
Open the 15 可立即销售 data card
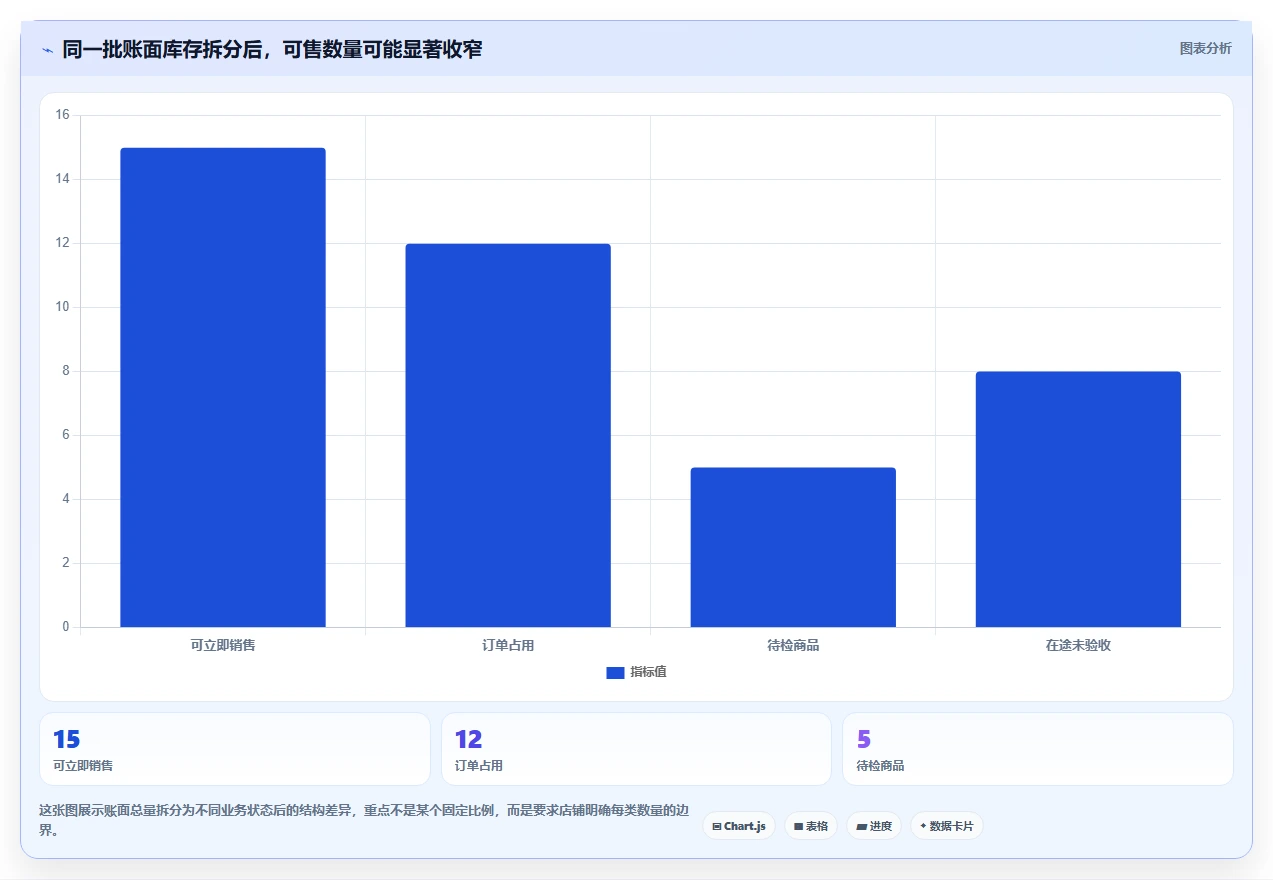[235, 749]
